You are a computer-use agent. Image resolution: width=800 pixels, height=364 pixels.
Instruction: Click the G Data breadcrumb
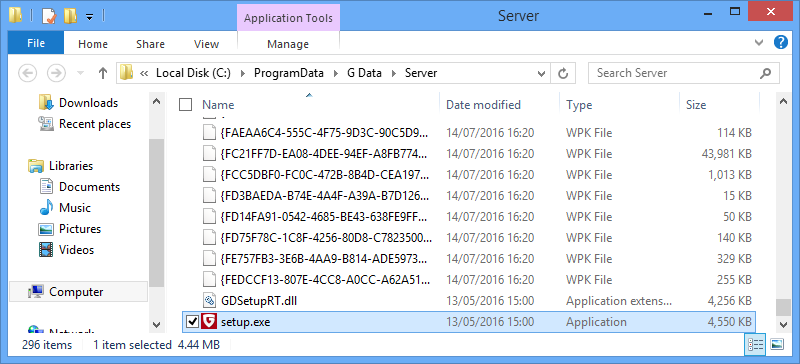click(x=364, y=73)
